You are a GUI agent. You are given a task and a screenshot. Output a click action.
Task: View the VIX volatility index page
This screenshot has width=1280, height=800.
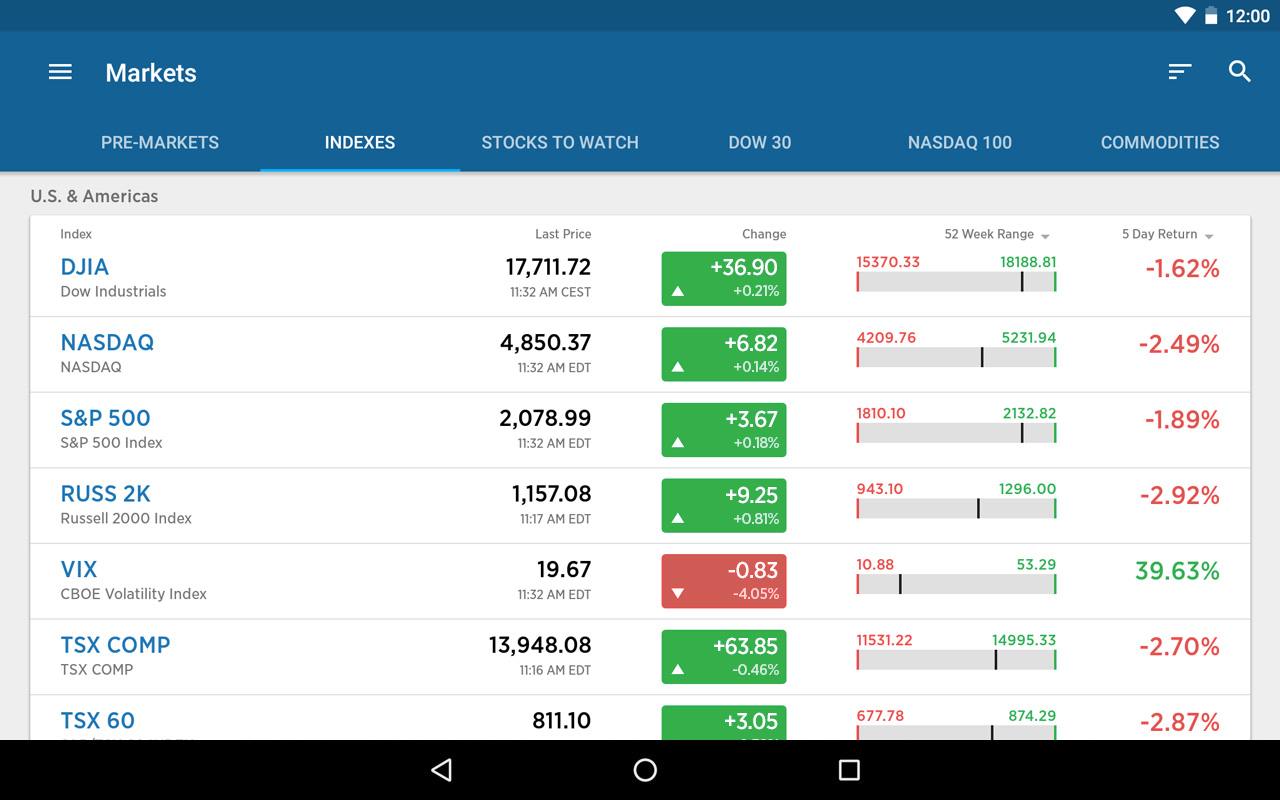click(79, 569)
